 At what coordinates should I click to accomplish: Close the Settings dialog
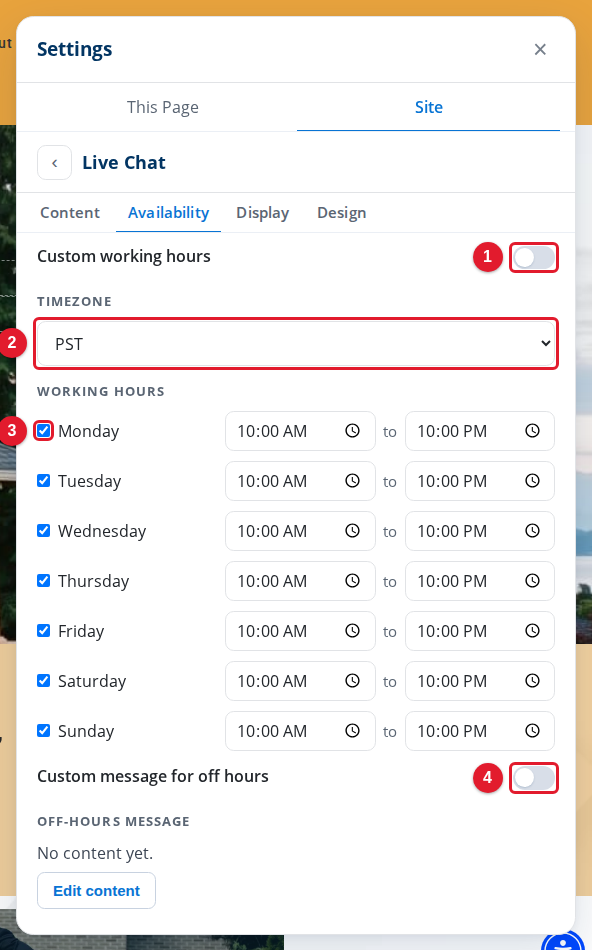click(x=540, y=49)
